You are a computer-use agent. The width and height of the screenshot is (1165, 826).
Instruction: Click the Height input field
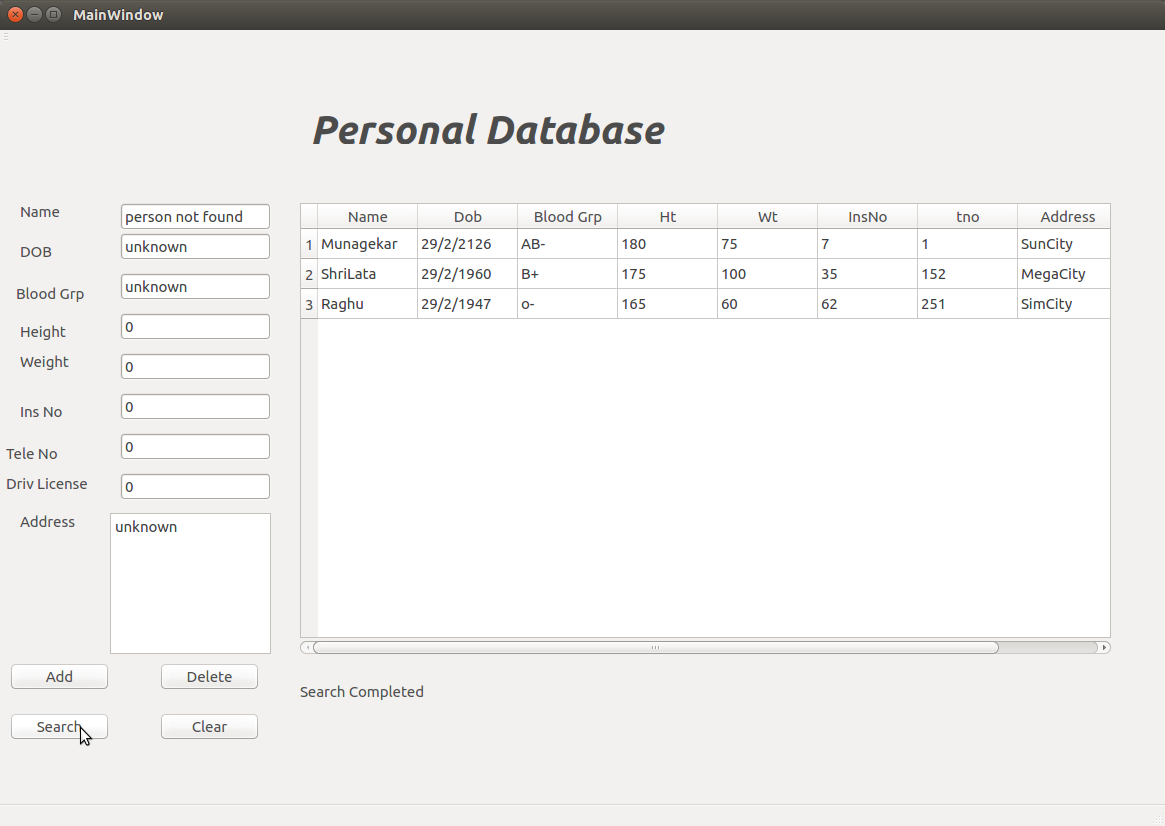[194, 326]
